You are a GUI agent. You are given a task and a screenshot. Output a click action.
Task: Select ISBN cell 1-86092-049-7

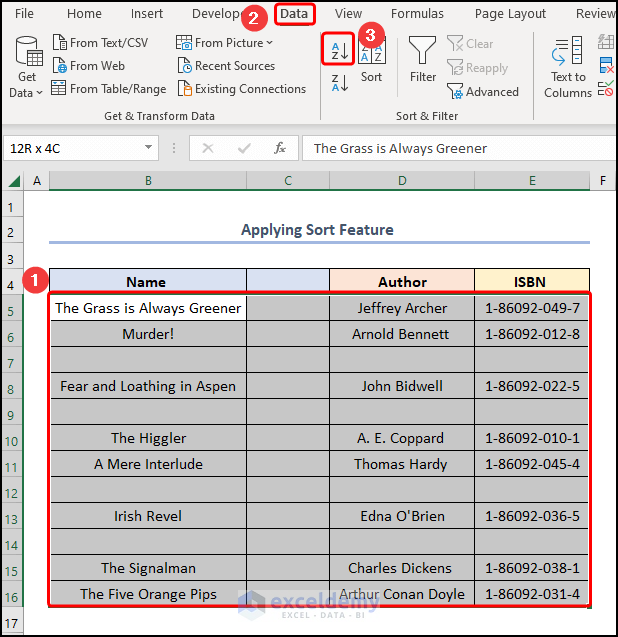tap(532, 308)
